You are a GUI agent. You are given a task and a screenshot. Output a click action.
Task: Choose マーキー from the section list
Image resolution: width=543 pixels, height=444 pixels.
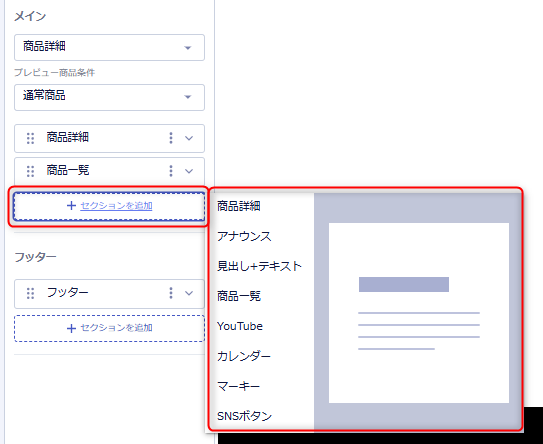pyautogui.click(x=238, y=386)
